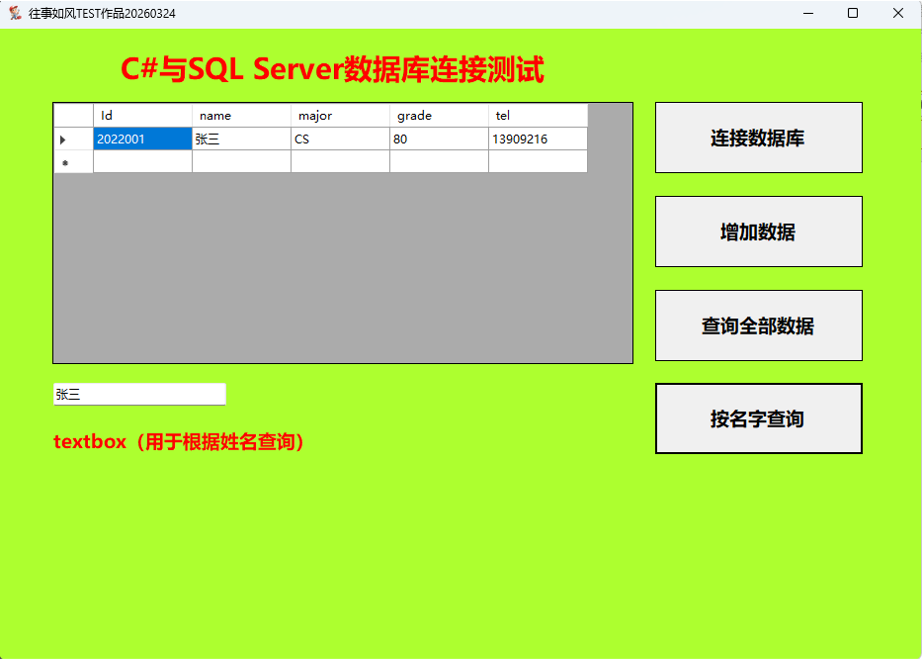Select the name cell 张三 in grid
The image size is (922, 659).
(x=241, y=140)
